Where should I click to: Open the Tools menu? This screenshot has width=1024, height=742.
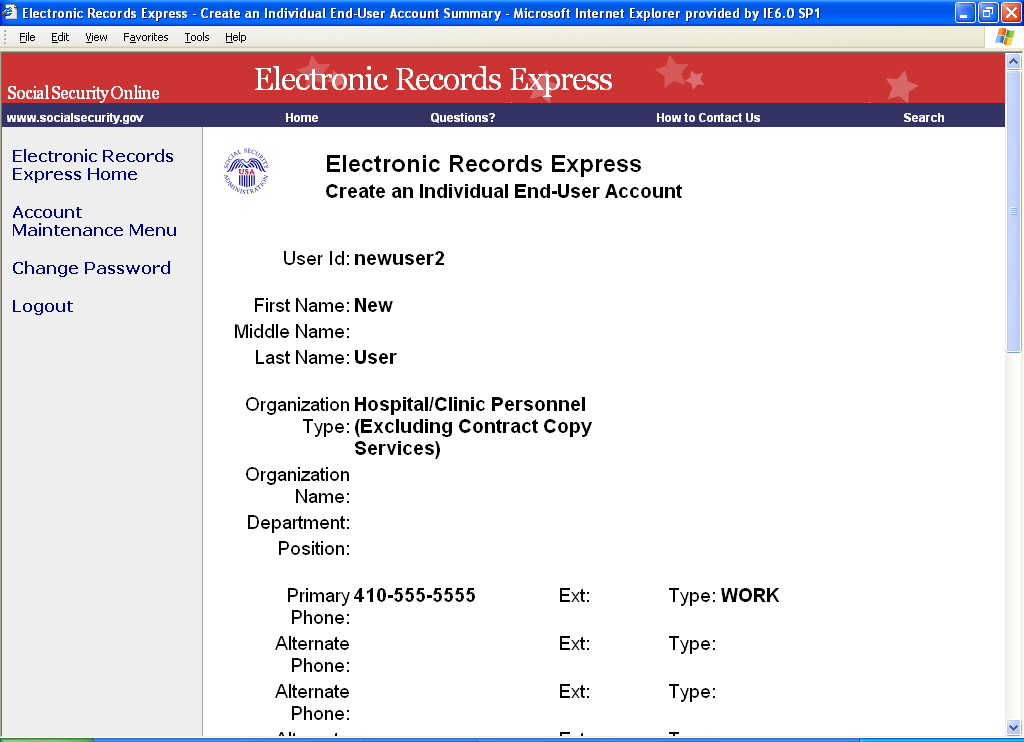click(x=197, y=37)
